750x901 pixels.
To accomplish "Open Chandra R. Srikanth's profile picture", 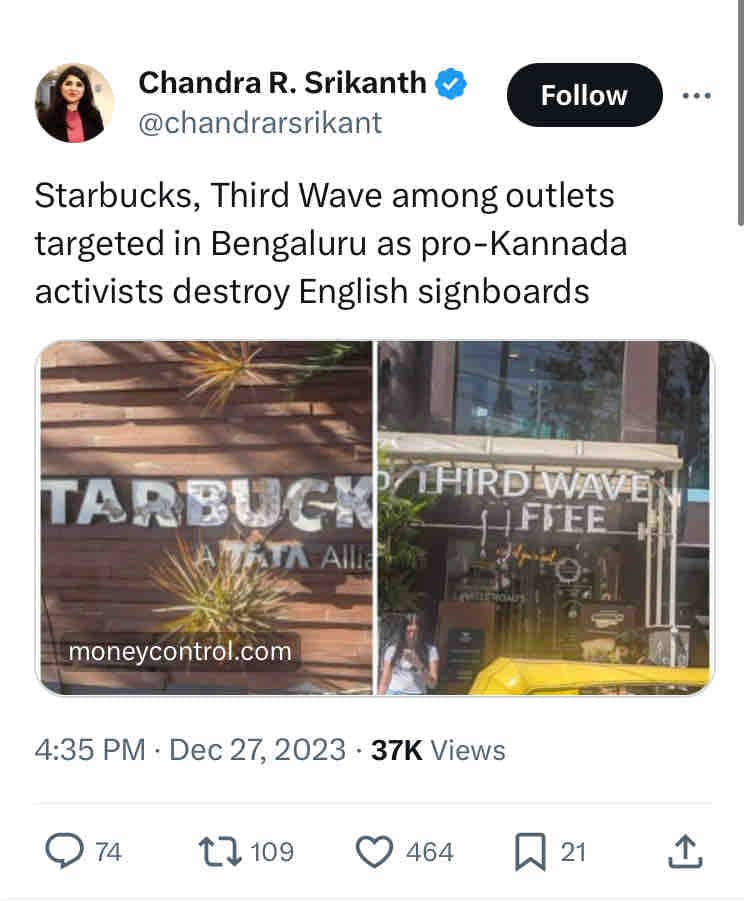I will point(74,103).
